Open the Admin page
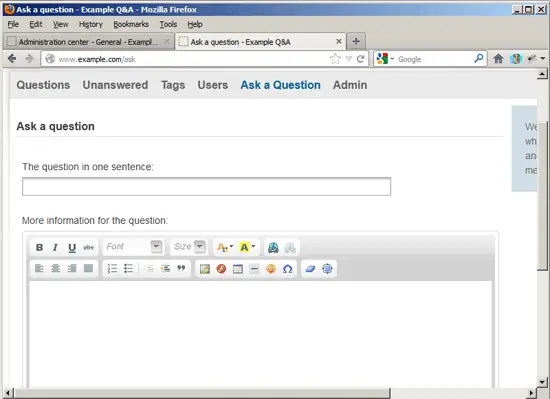Image resolution: width=550 pixels, height=399 pixels. (x=350, y=85)
